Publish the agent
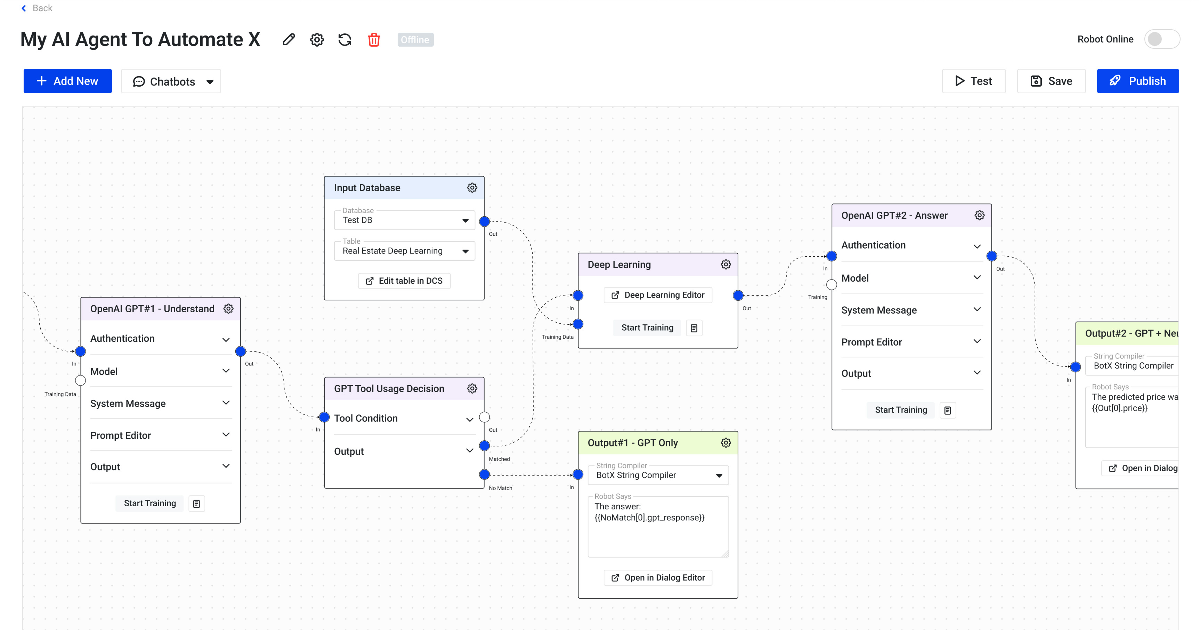Screen dimensions: 1200x630 [1137, 81]
